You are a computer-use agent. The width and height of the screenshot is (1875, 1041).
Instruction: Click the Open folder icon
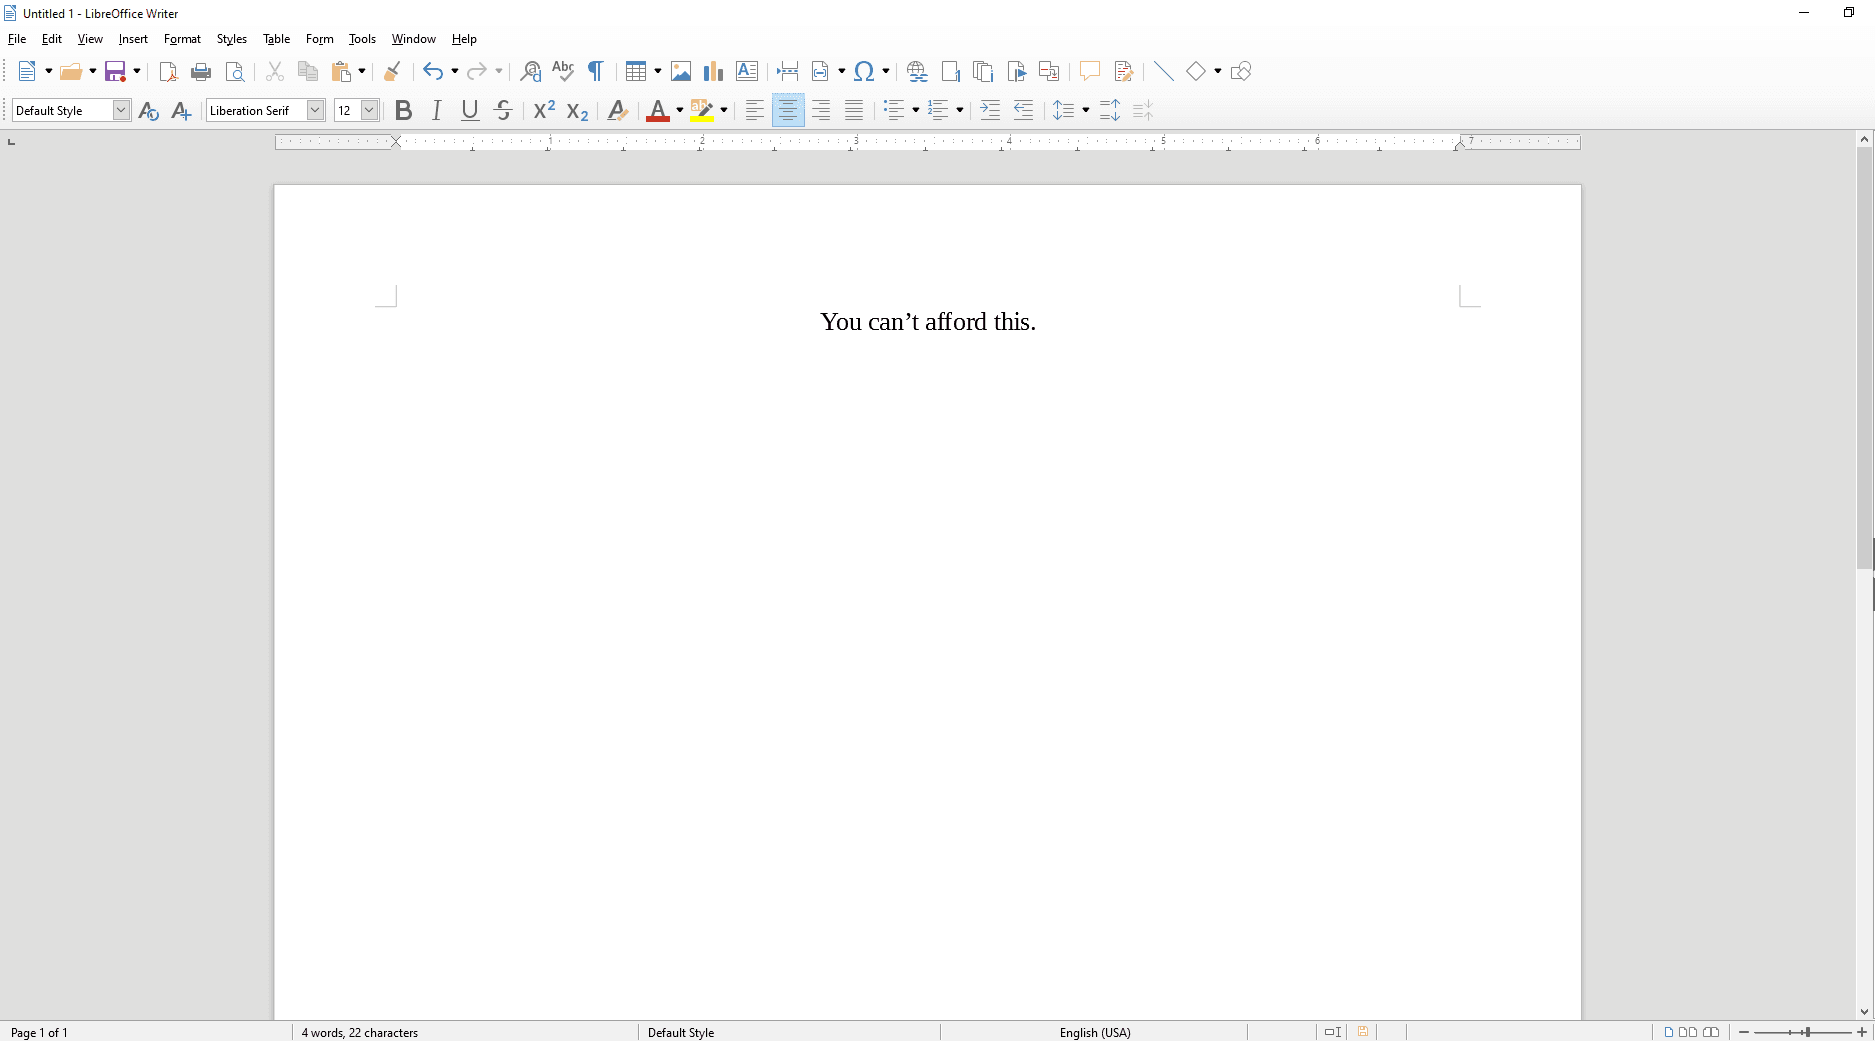click(x=71, y=71)
